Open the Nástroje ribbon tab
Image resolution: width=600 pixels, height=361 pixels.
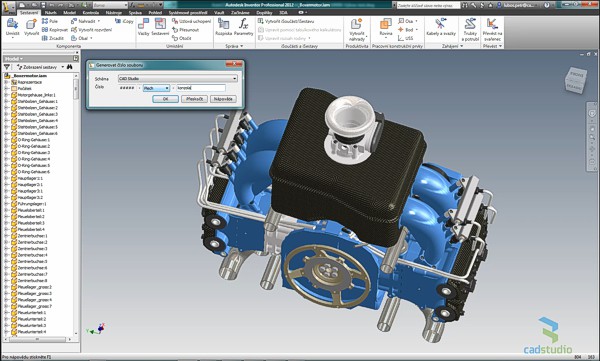tap(114, 13)
